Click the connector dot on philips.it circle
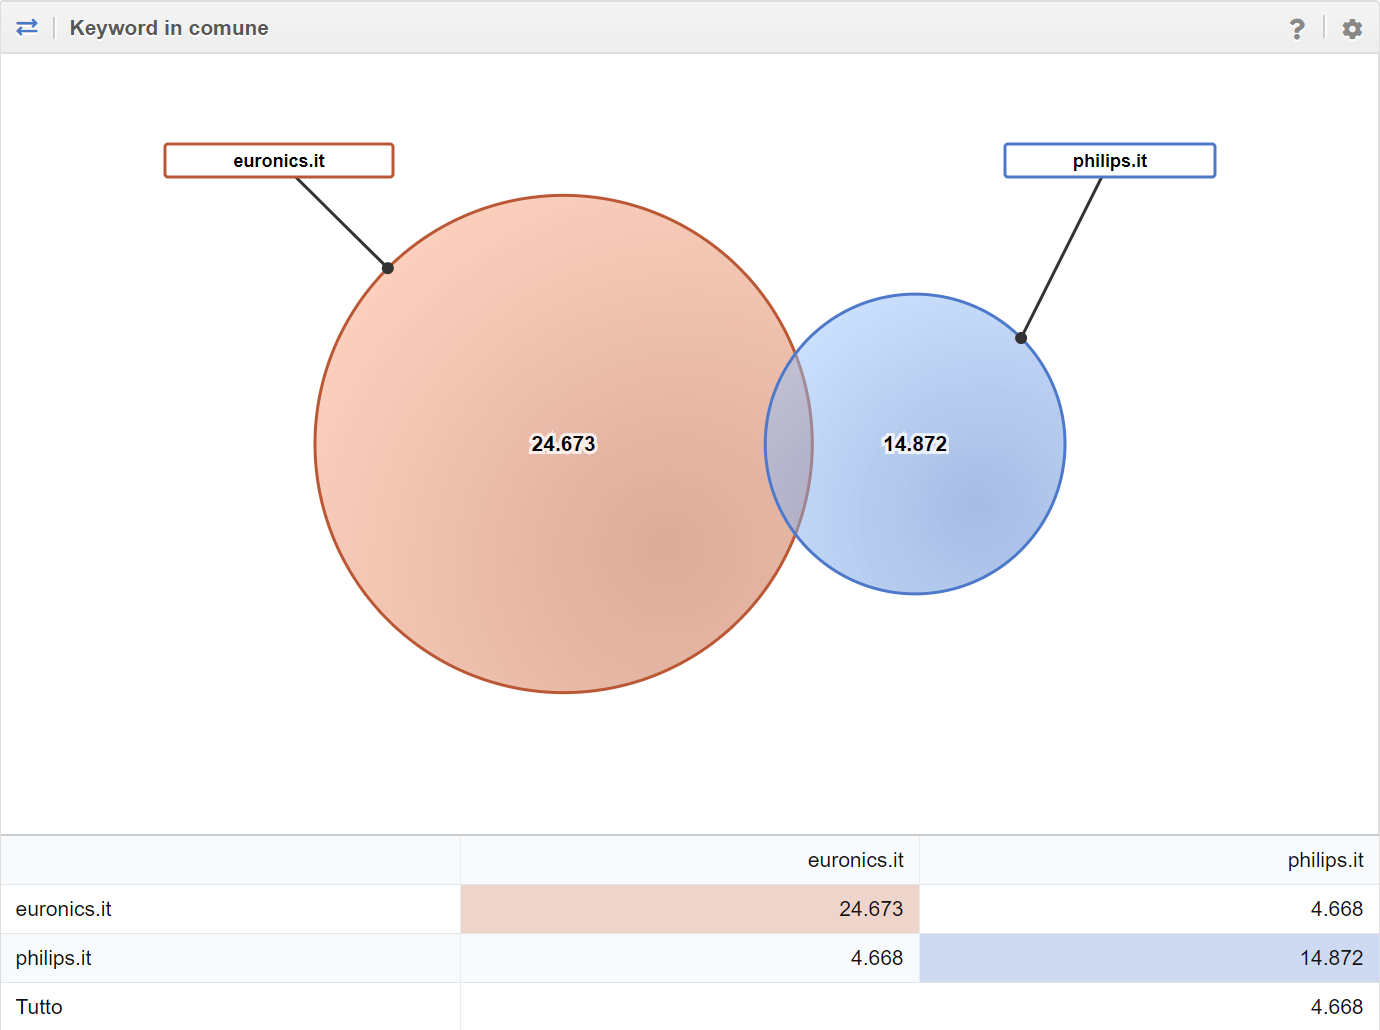 [x=1021, y=338]
